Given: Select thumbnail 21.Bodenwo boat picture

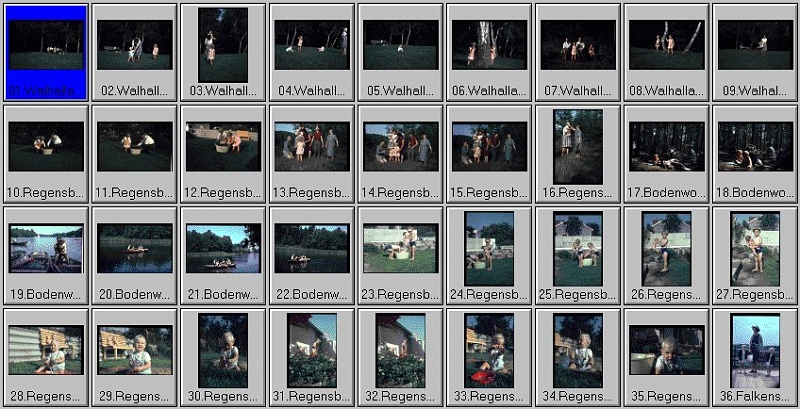Looking at the screenshot, I should (x=223, y=248).
